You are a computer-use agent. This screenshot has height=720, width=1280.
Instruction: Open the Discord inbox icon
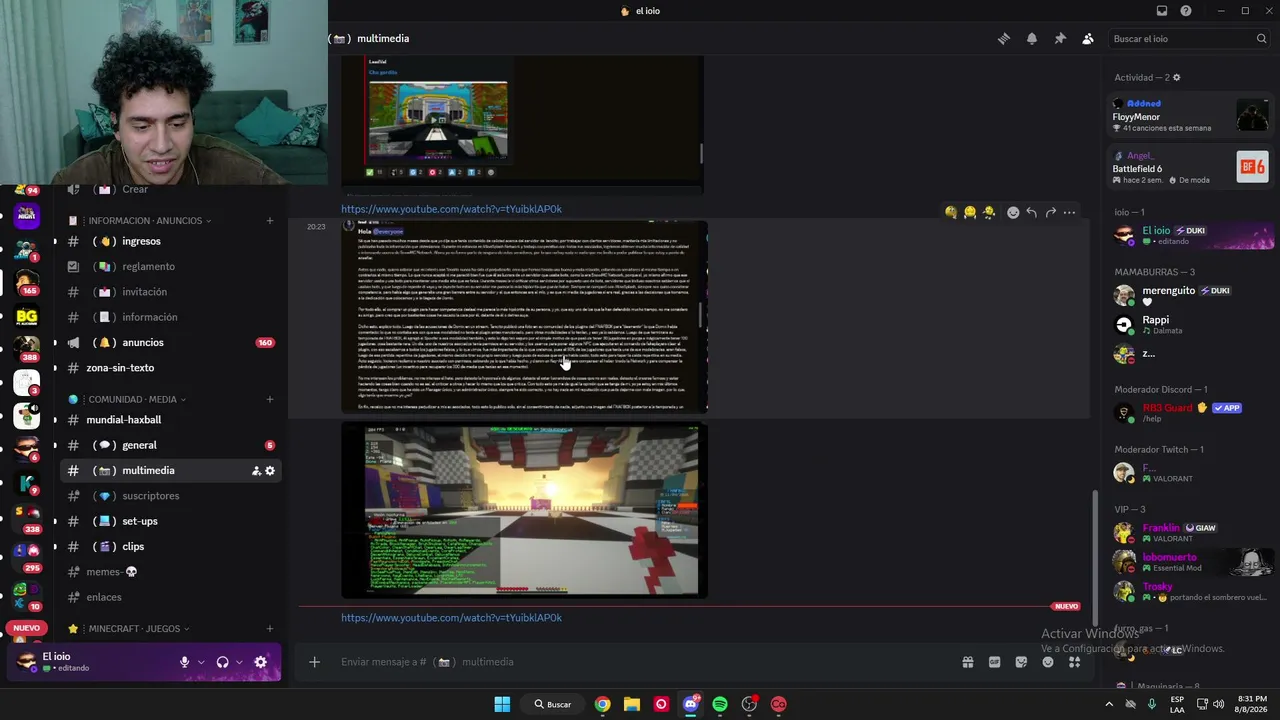1162,11
